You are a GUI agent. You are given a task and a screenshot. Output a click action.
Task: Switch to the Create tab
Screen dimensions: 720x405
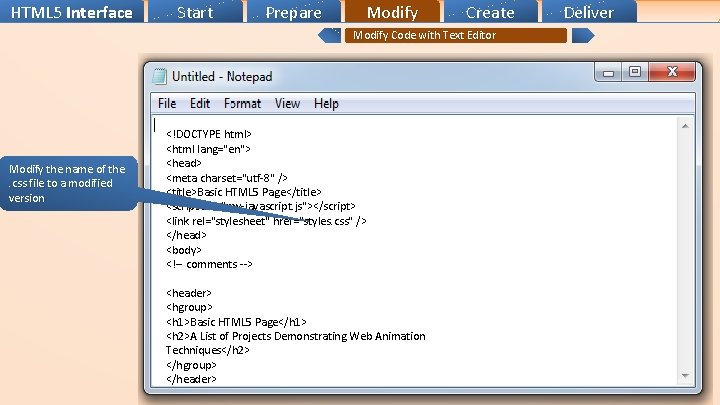point(490,11)
